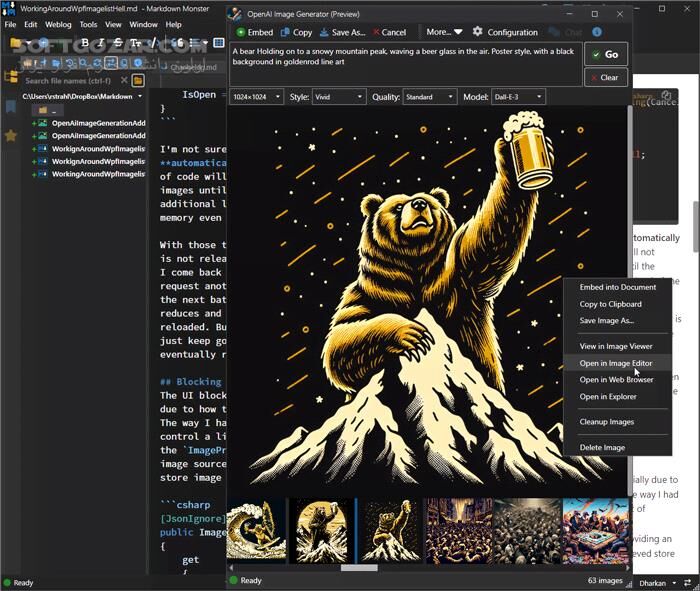Open the More... dropdown menu
Image resolution: width=700 pixels, height=591 pixels.
444,32
